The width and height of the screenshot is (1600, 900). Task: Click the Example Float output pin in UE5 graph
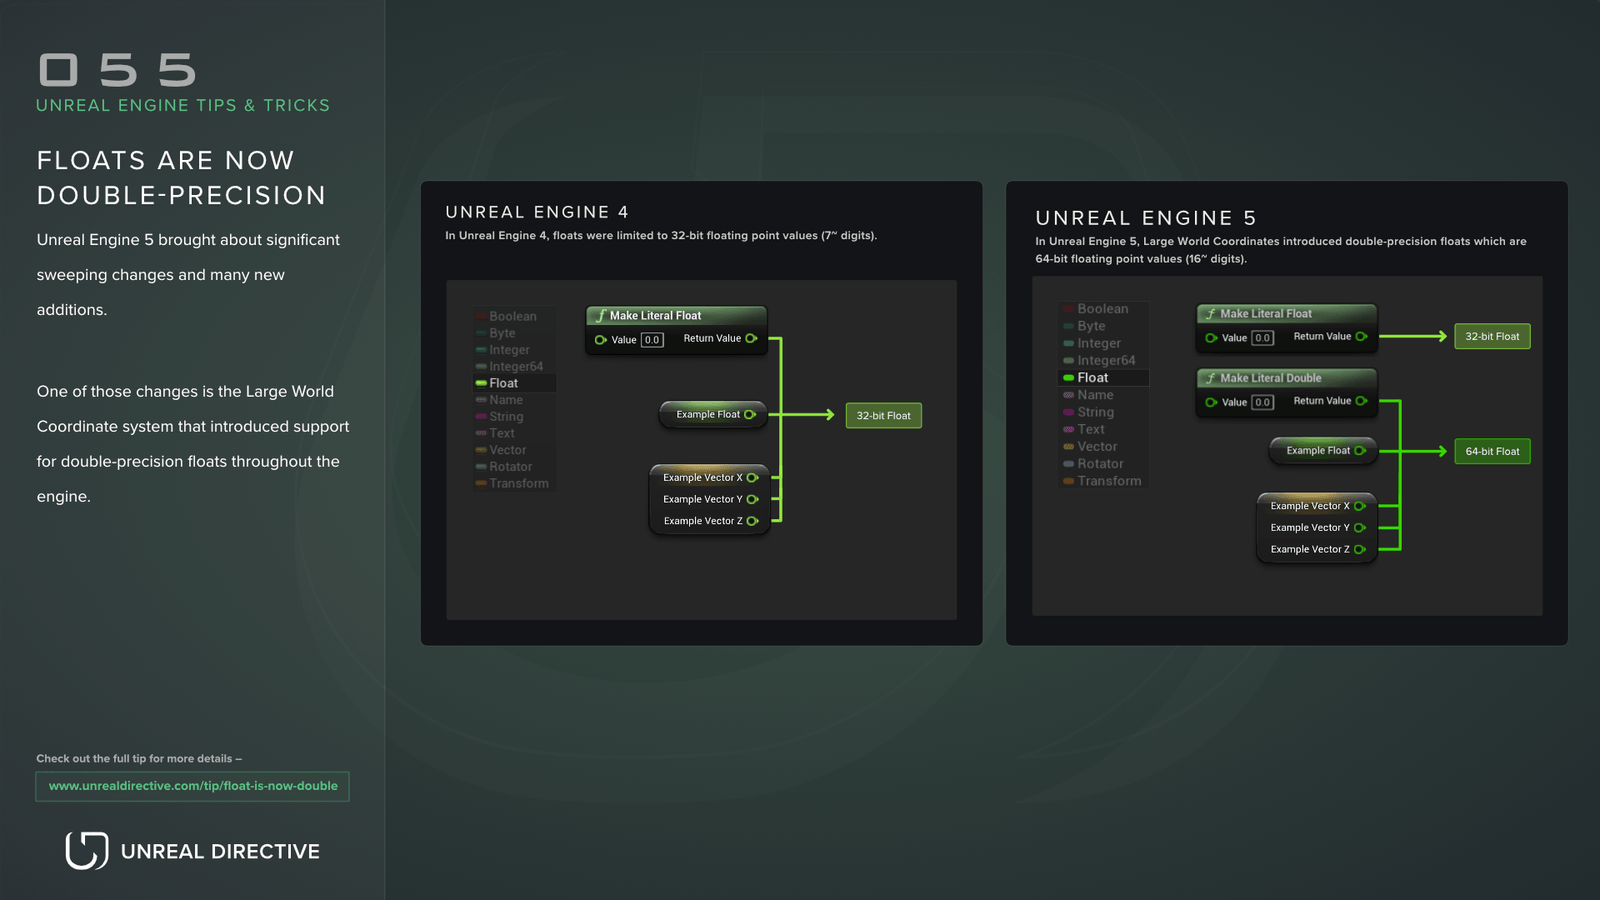pos(1360,451)
